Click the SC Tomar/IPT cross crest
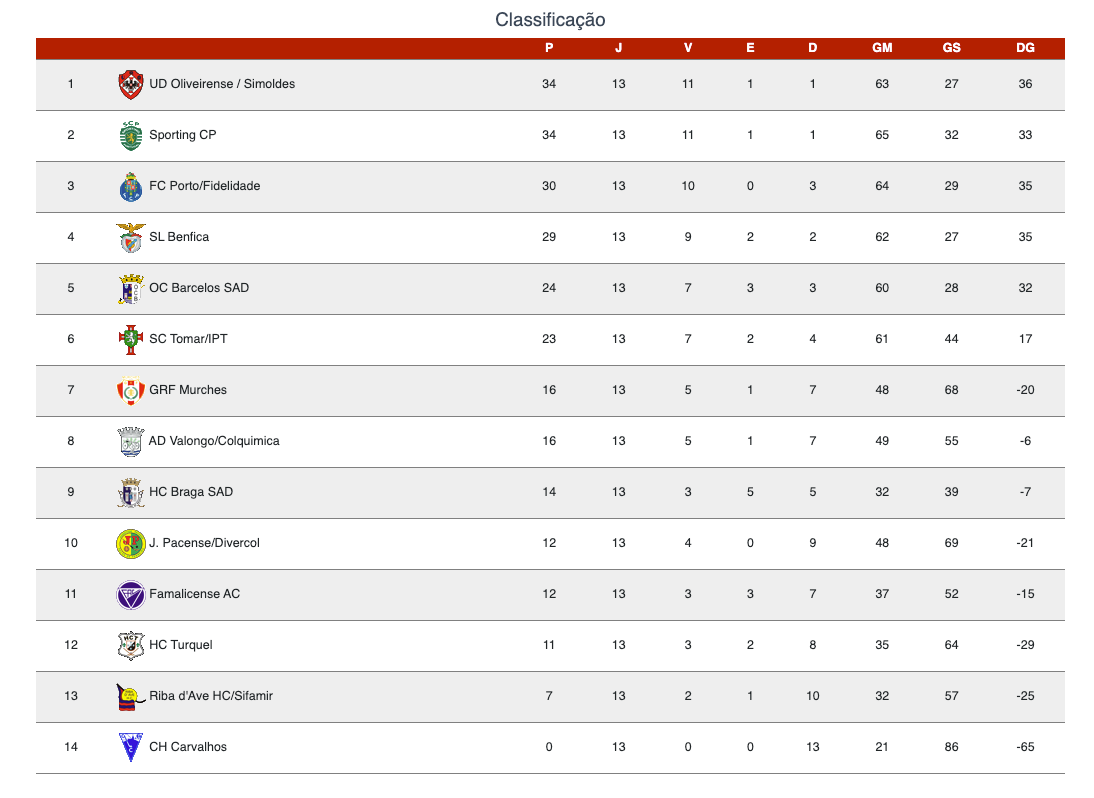1094x798 pixels. coord(130,339)
